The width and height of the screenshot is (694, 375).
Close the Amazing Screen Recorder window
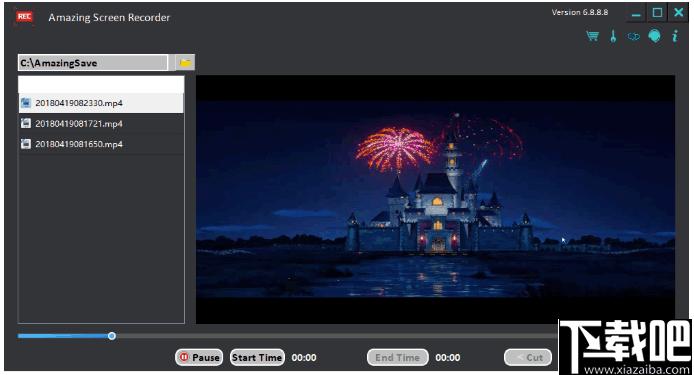tap(679, 13)
